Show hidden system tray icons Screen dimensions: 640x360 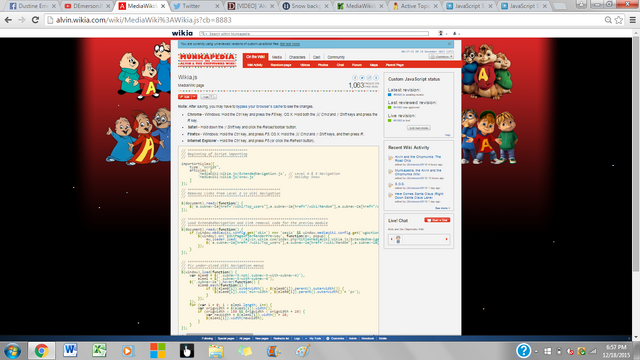[536, 351]
